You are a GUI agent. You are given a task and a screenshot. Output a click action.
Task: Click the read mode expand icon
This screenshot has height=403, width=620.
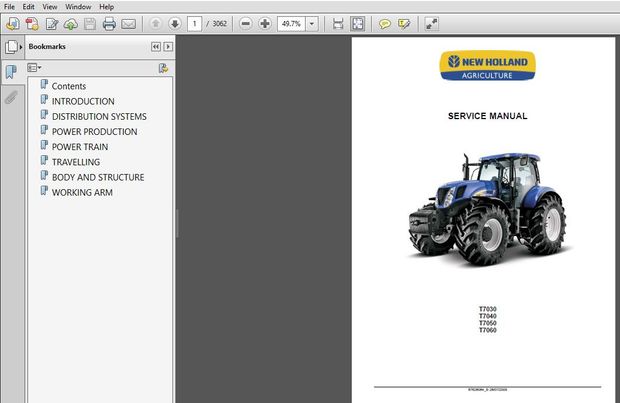[x=431, y=24]
